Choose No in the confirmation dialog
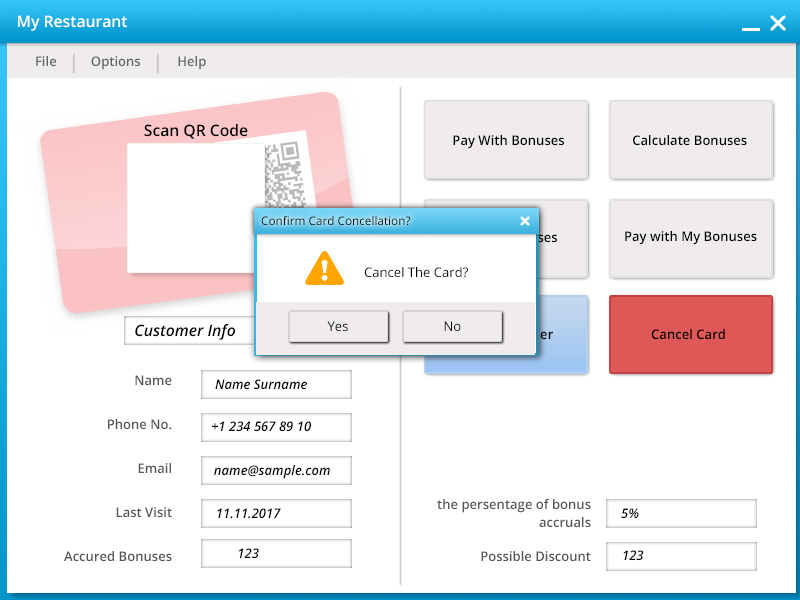 point(453,327)
